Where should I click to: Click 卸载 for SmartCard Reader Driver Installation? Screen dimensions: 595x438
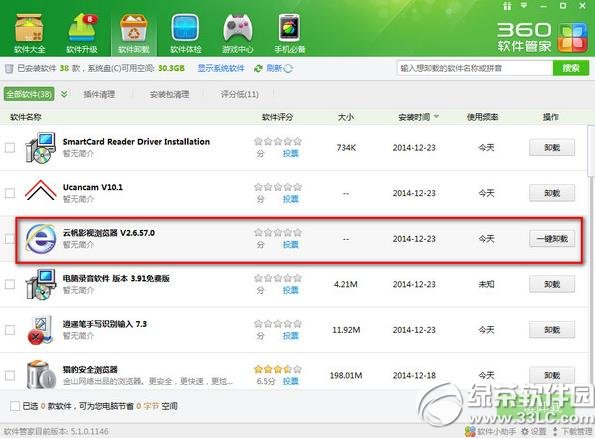click(x=552, y=148)
